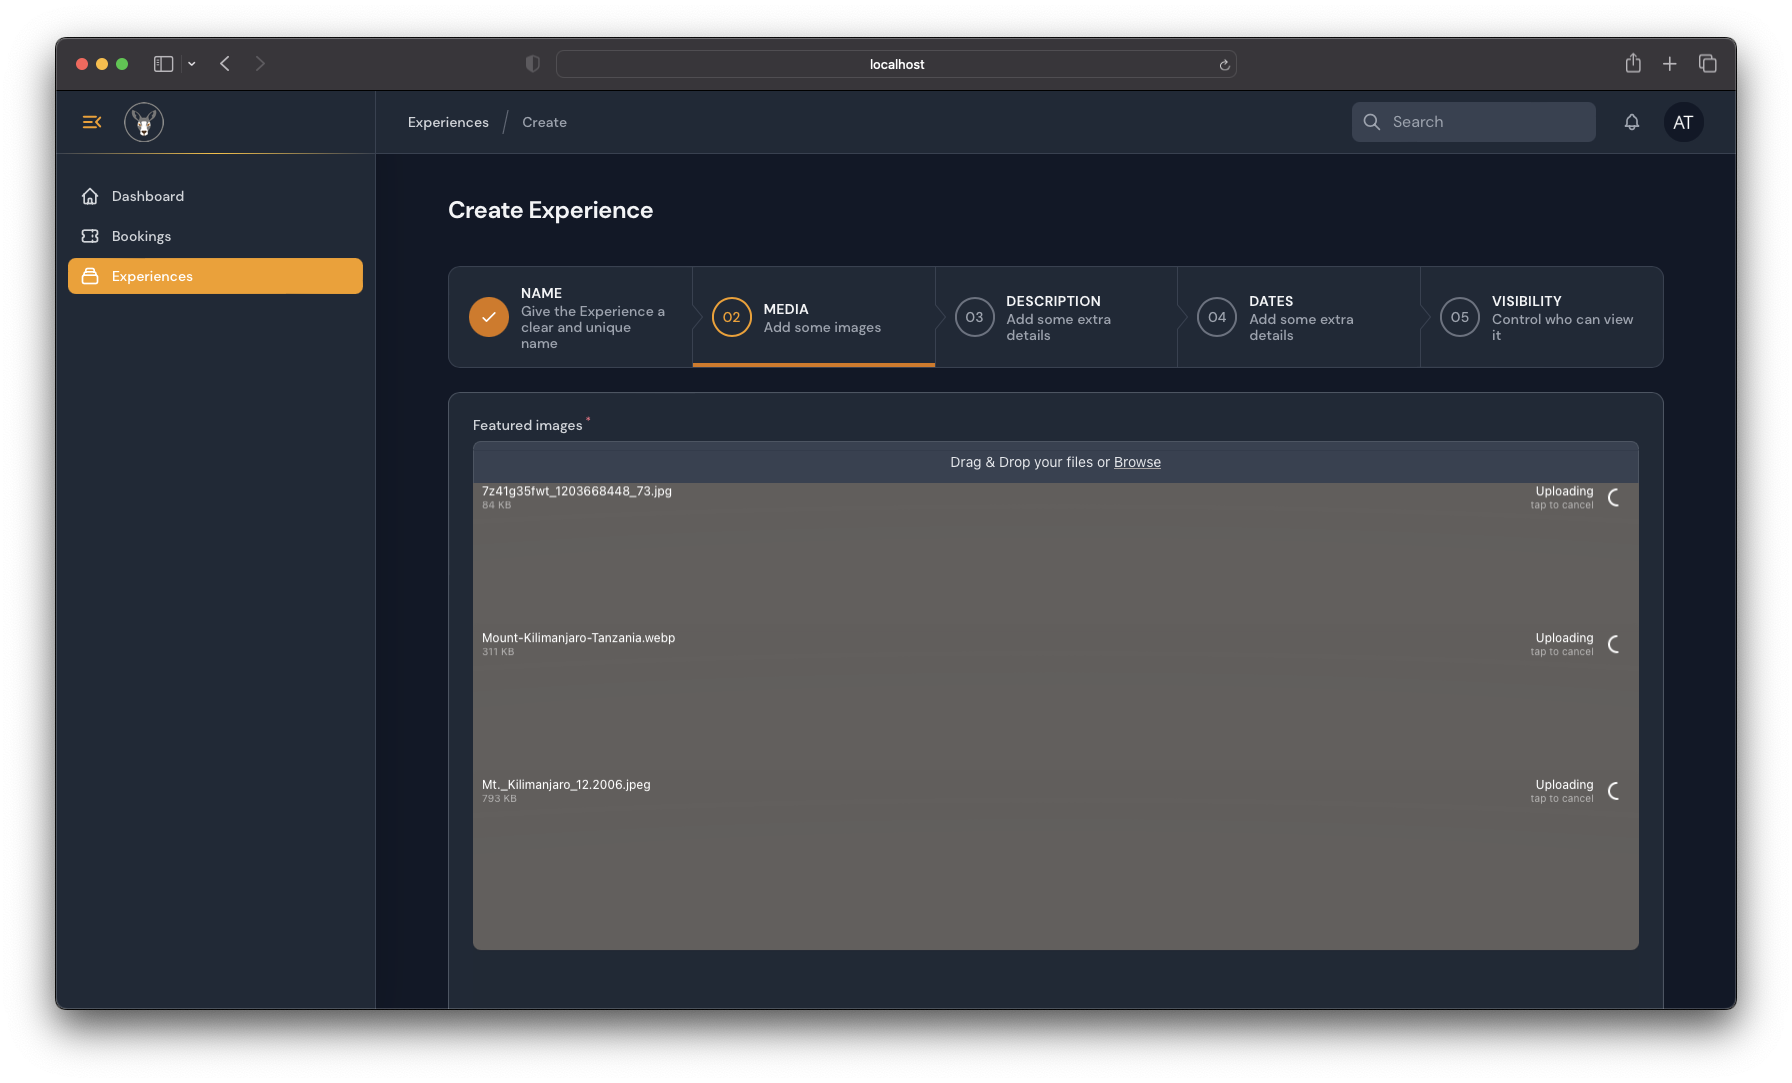Viewport: 1792px width, 1083px height.
Task: Cancel the Mount-Kilimanjaro-Tanzania.webp upload
Action: point(1613,645)
